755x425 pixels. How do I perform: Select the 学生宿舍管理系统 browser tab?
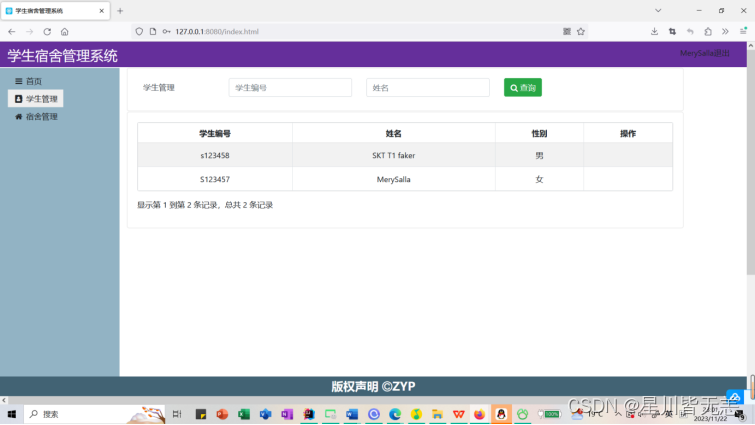click(55, 11)
